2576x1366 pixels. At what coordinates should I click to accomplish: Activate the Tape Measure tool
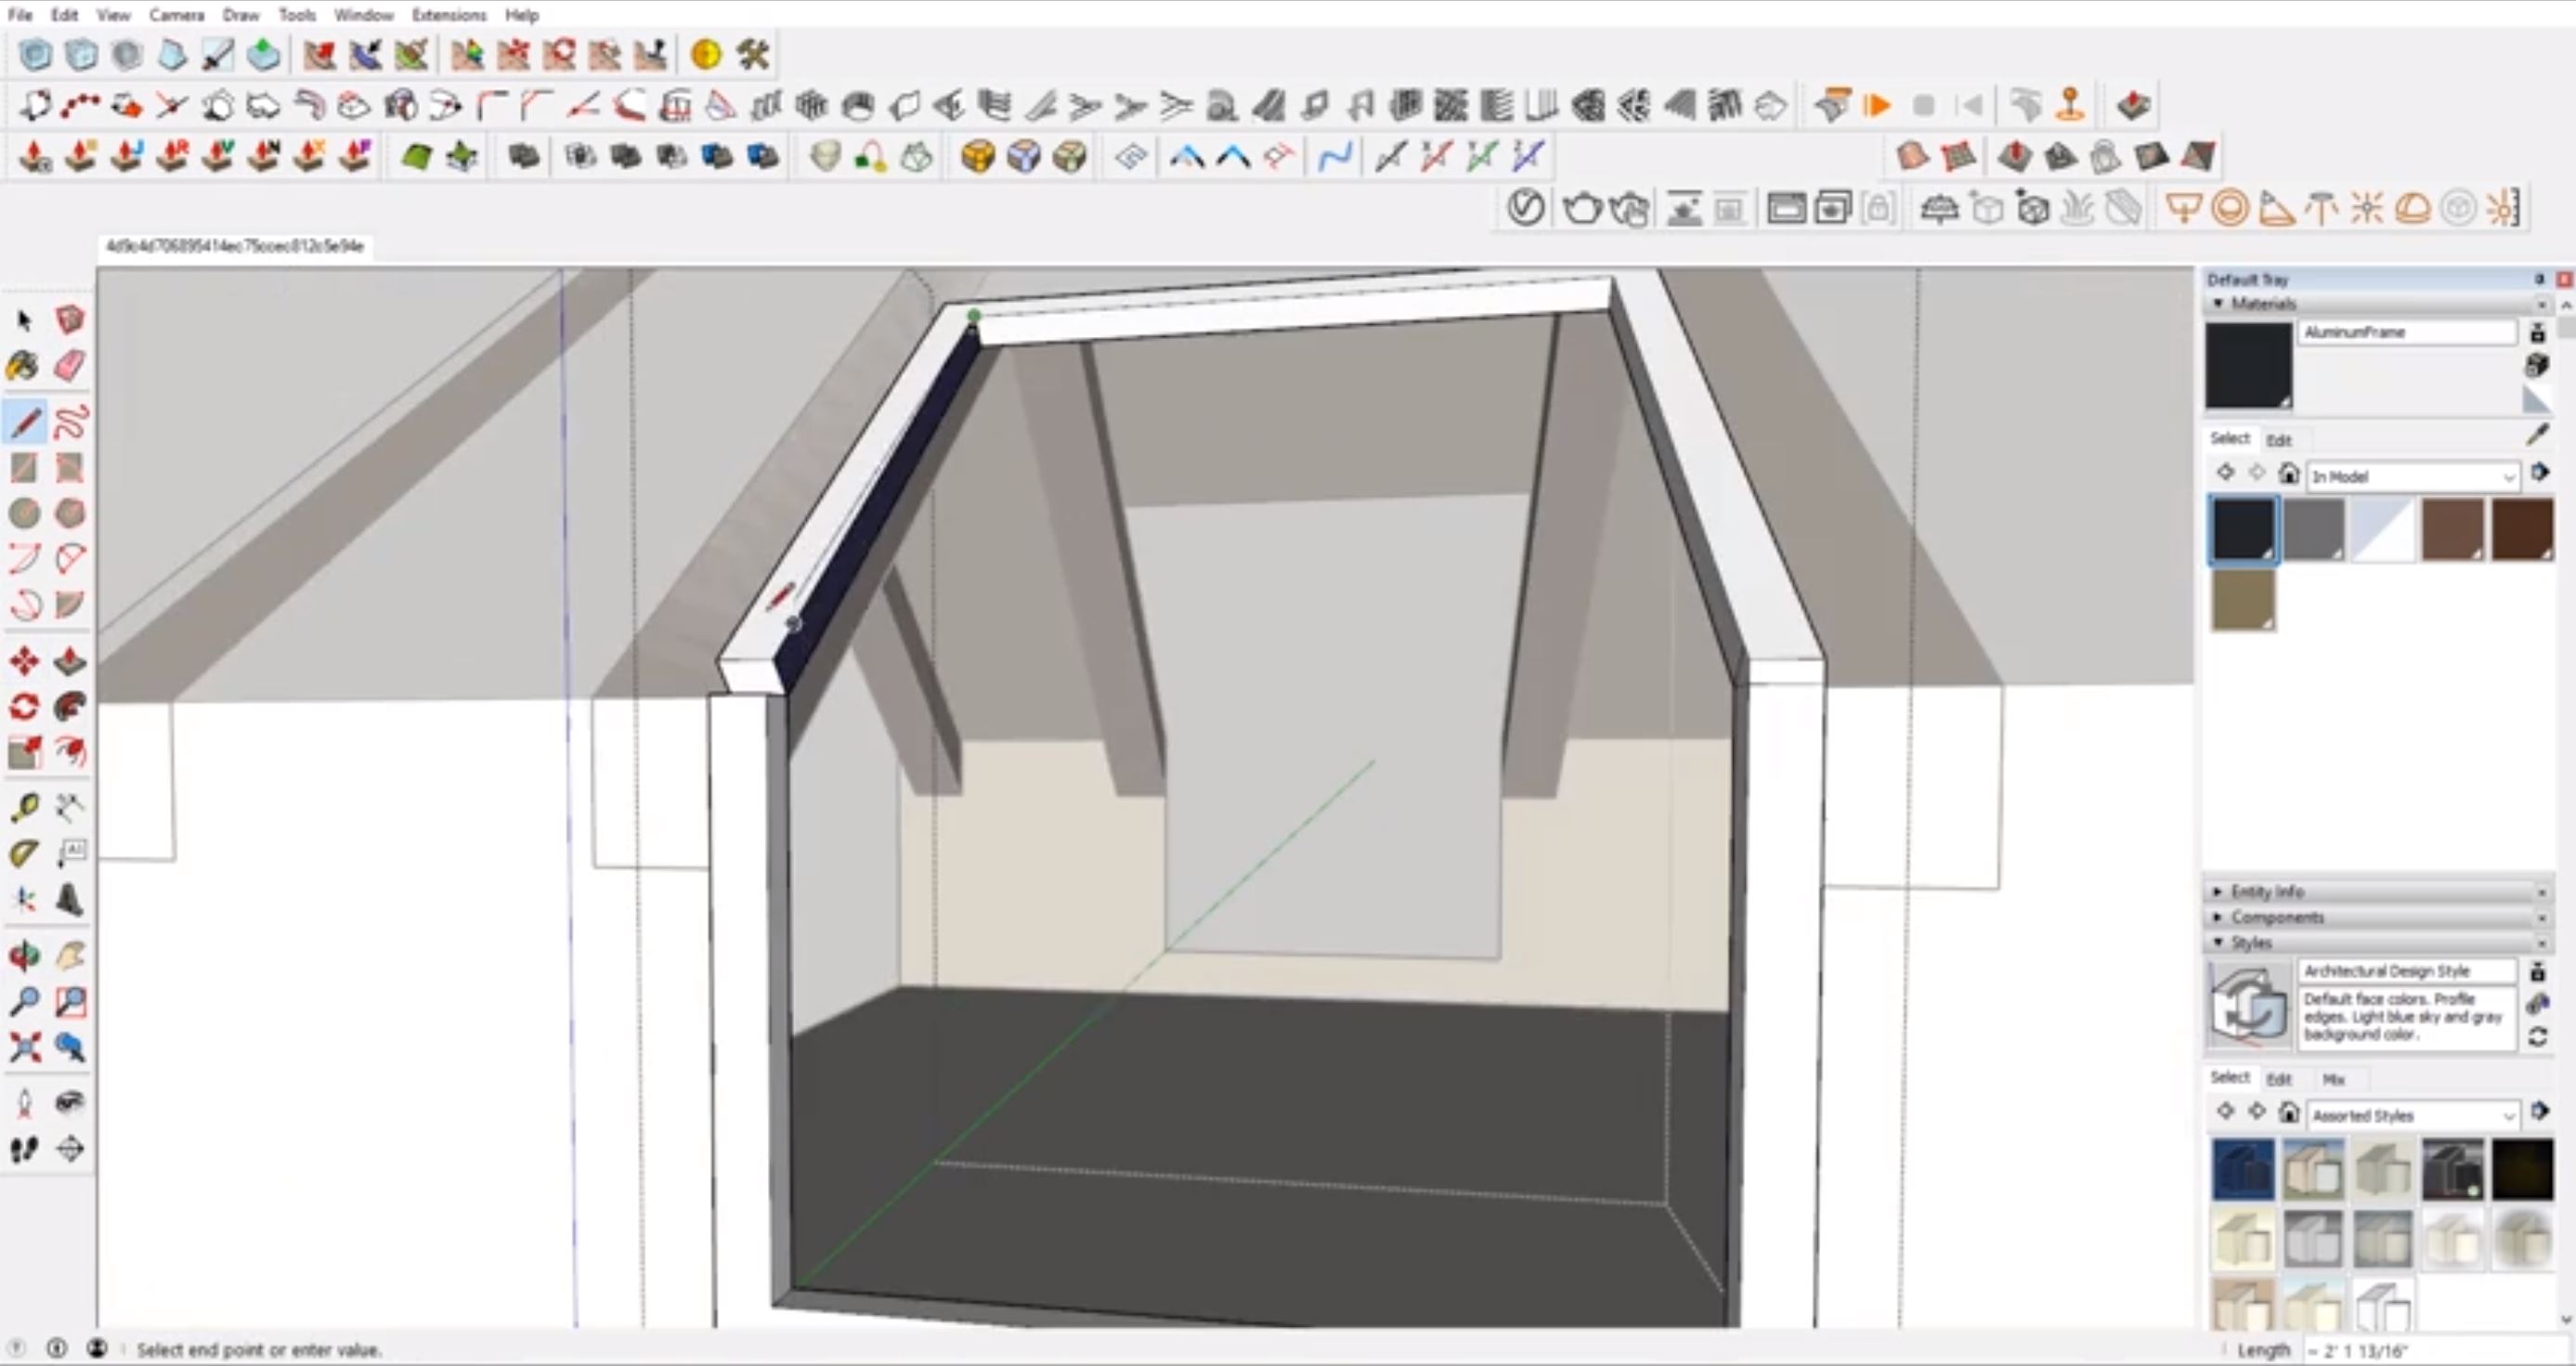24,808
